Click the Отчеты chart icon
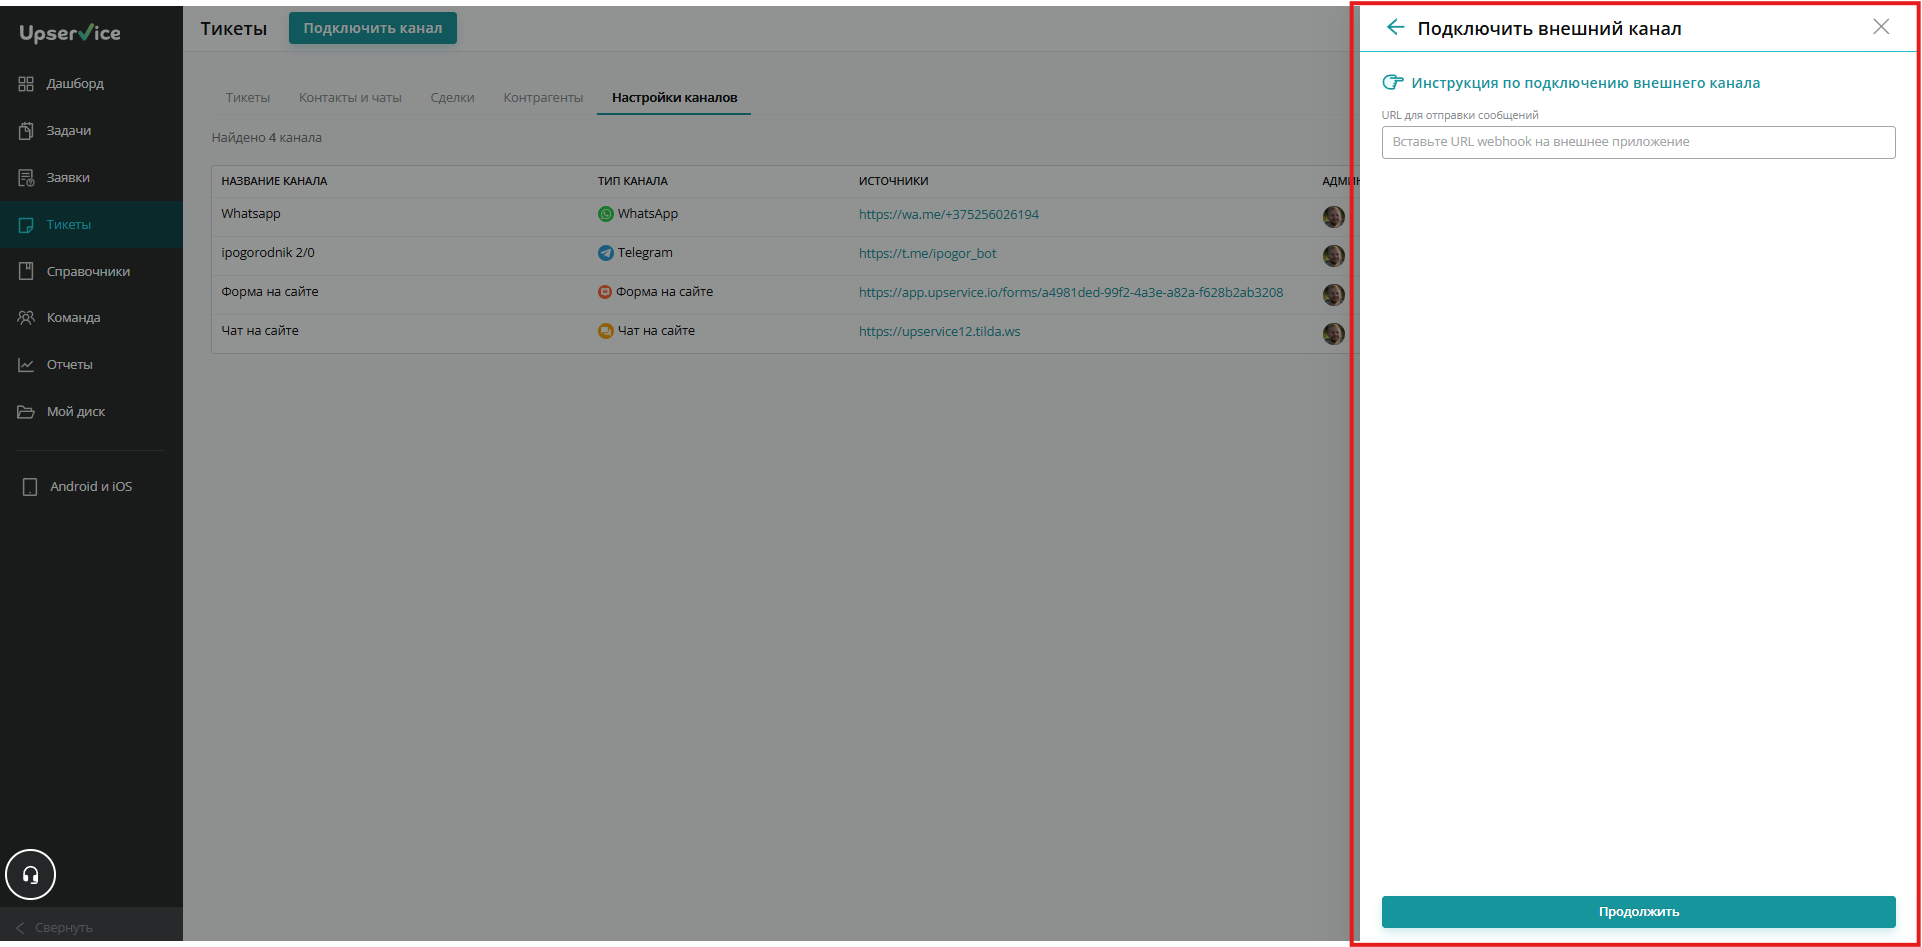1922x947 pixels. click(x=26, y=365)
